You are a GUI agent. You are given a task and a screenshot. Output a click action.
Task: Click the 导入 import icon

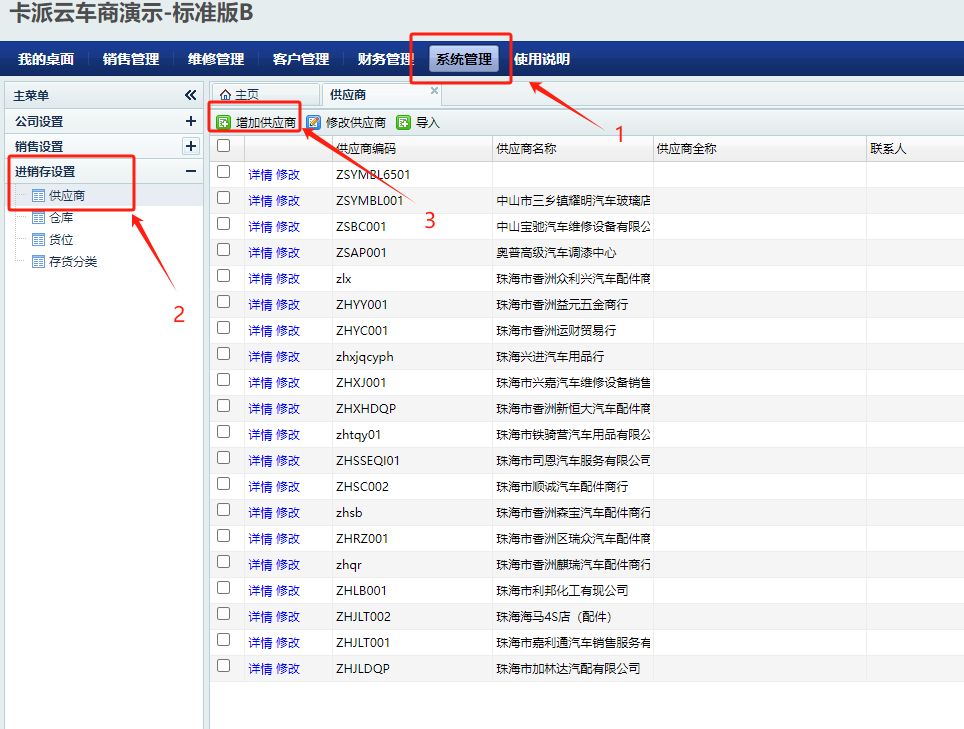tap(403, 123)
